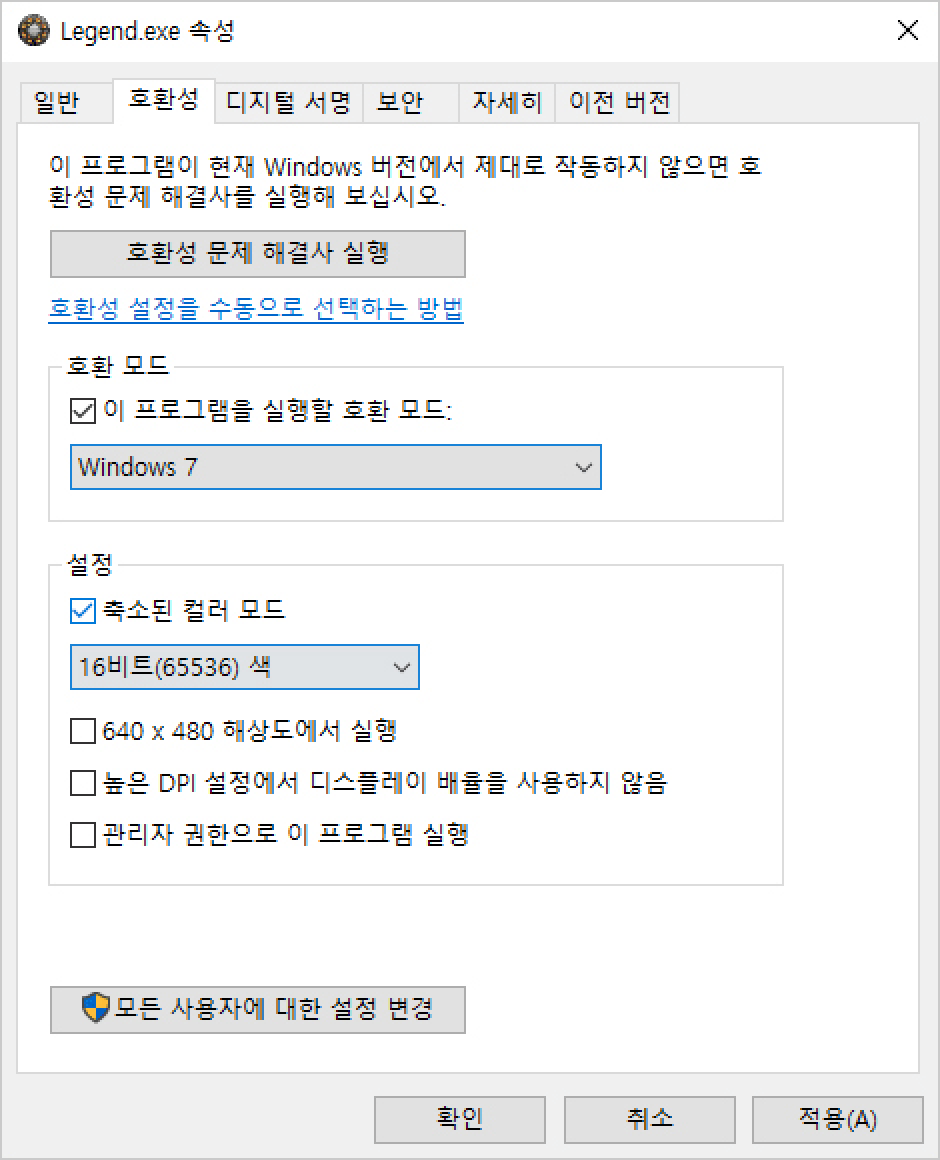Click the Legend.exe application icon in title bar
The width and height of the screenshot is (940, 1160).
tap(33, 30)
